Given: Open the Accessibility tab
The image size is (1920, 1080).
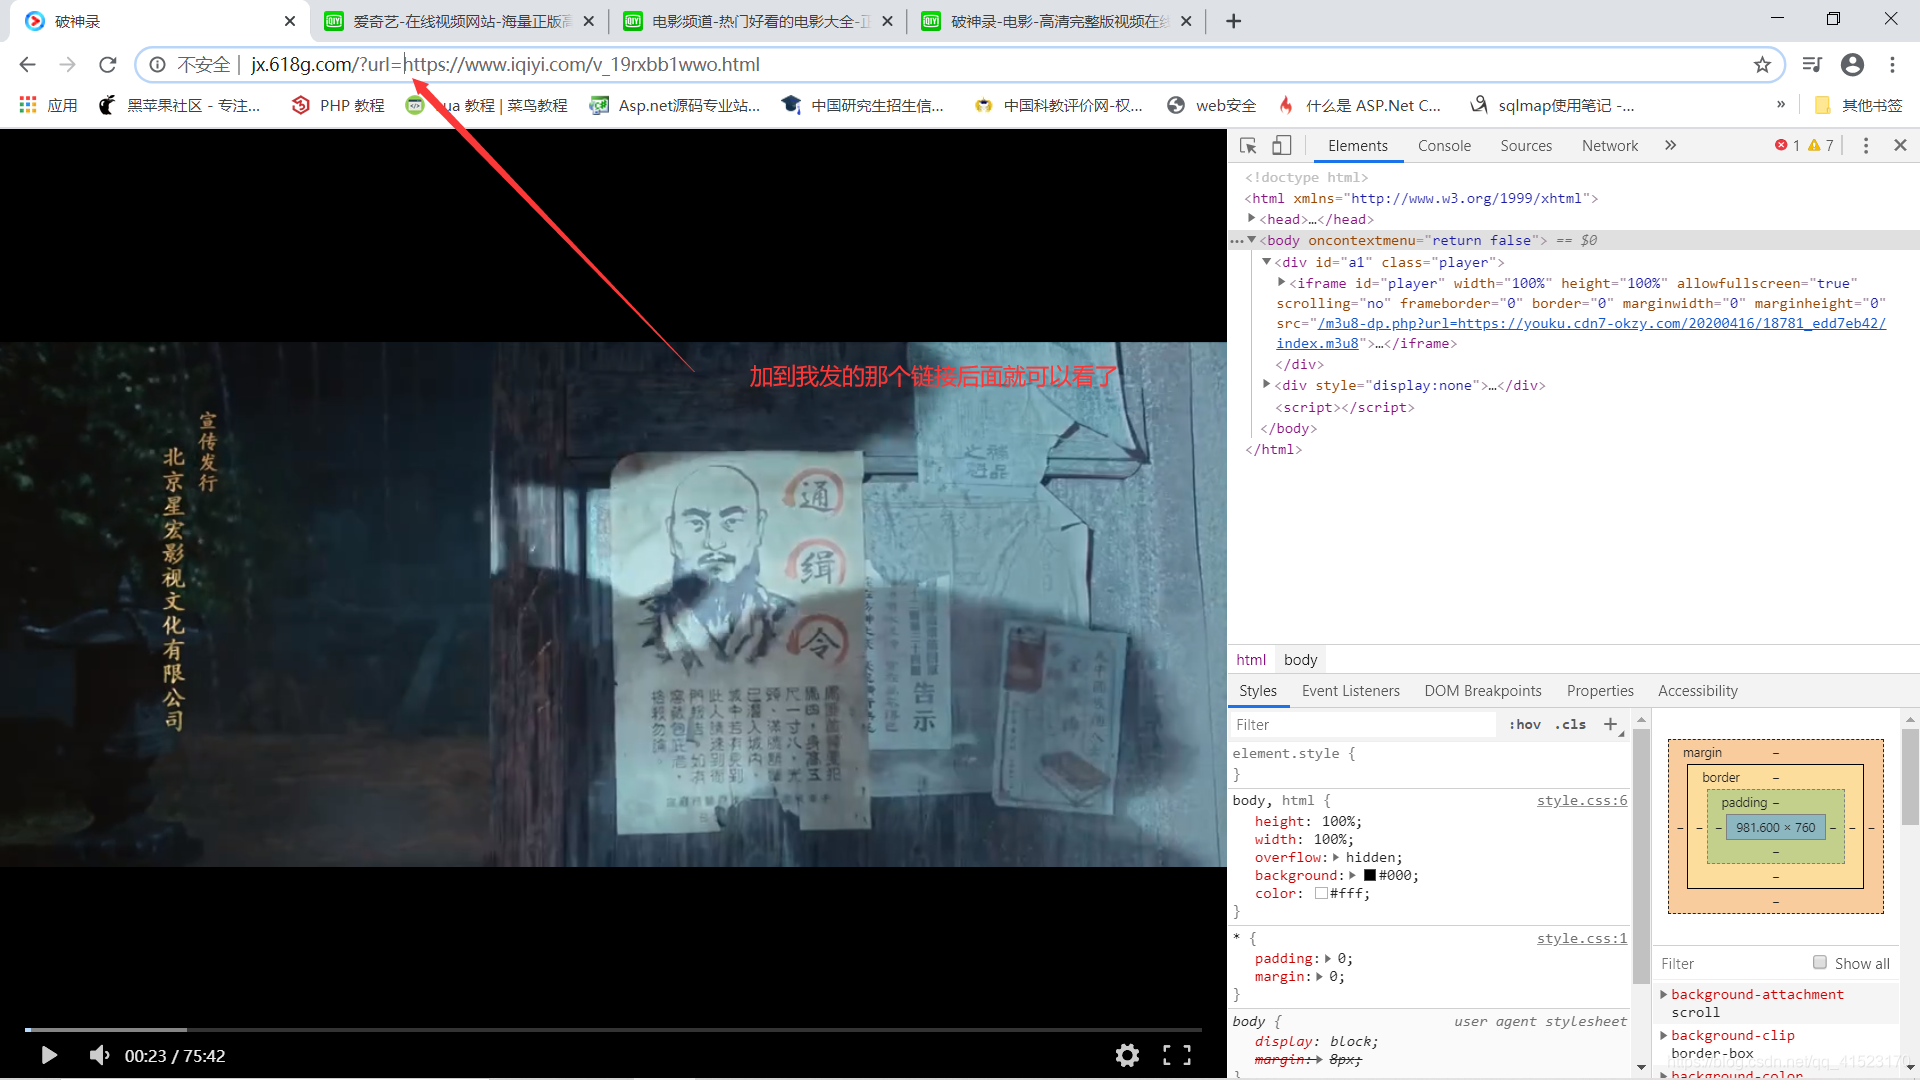Looking at the screenshot, I should (x=1697, y=691).
